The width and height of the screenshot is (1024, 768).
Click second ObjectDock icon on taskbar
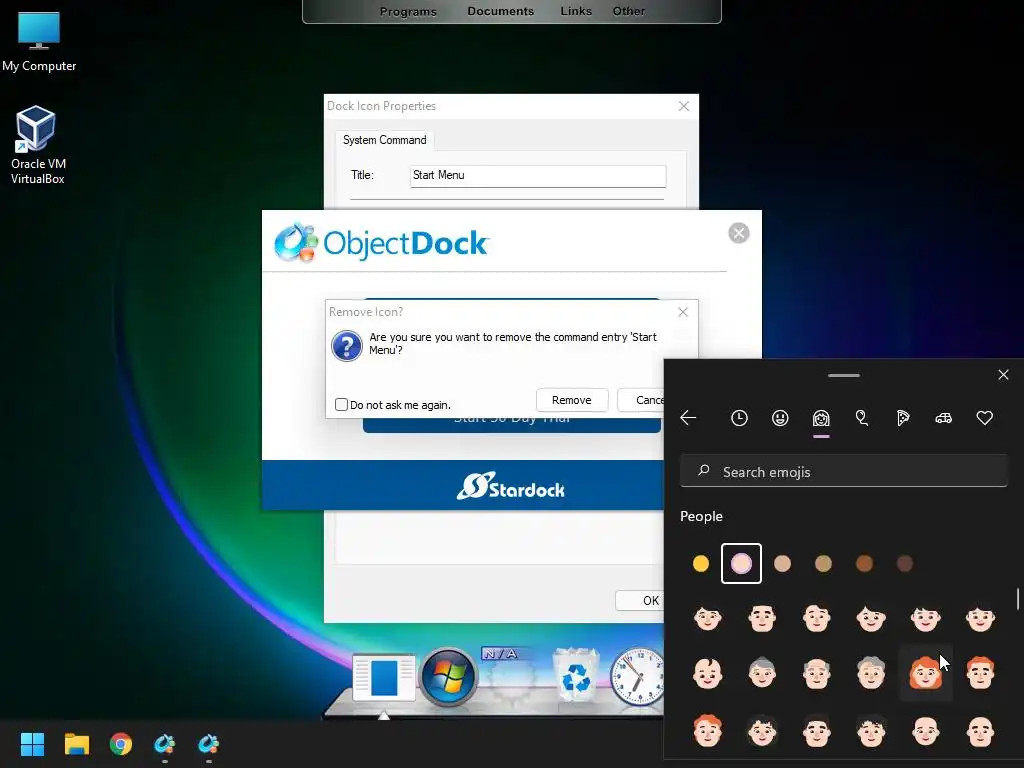[208, 744]
